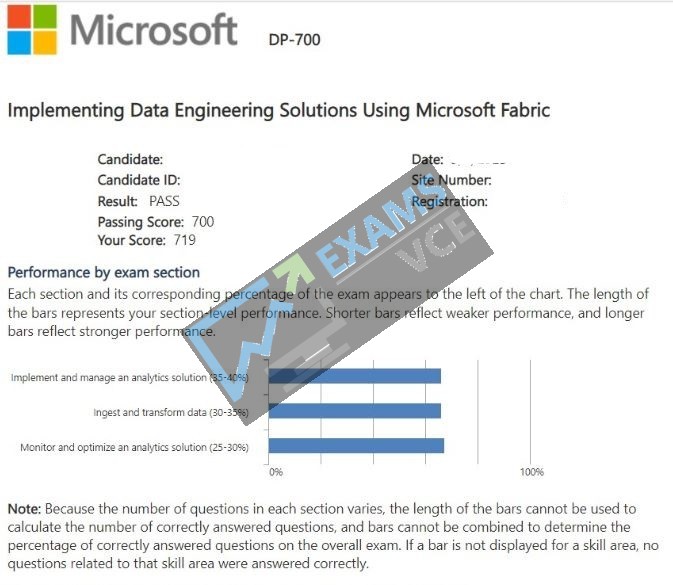The image size is (673, 585).
Task: Click the Implement and manage analytics solution bar
Action: click(355, 376)
